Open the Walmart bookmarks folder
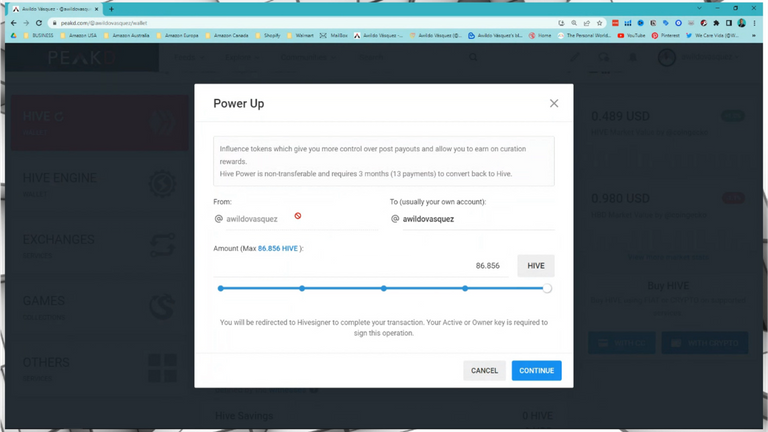The width and height of the screenshot is (768, 432). pyautogui.click(x=300, y=35)
